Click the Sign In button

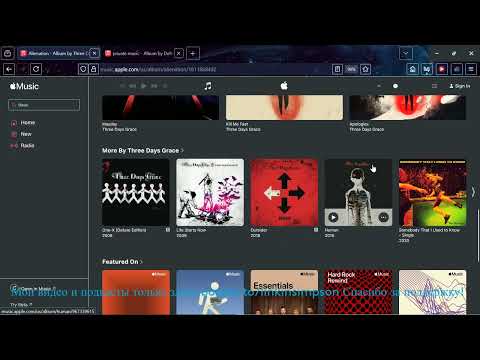point(460,86)
